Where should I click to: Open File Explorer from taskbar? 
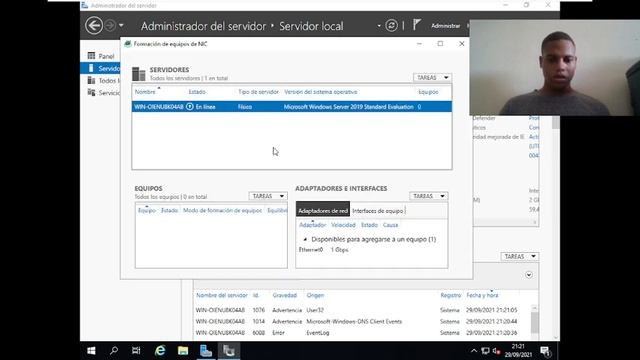click(183, 351)
